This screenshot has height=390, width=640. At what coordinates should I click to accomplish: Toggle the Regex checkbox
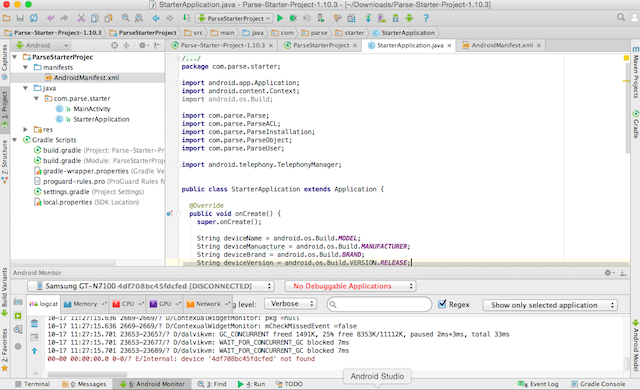(x=442, y=304)
